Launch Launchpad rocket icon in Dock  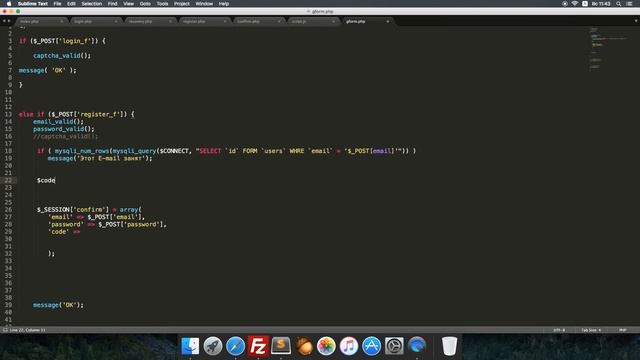click(213, 346)
